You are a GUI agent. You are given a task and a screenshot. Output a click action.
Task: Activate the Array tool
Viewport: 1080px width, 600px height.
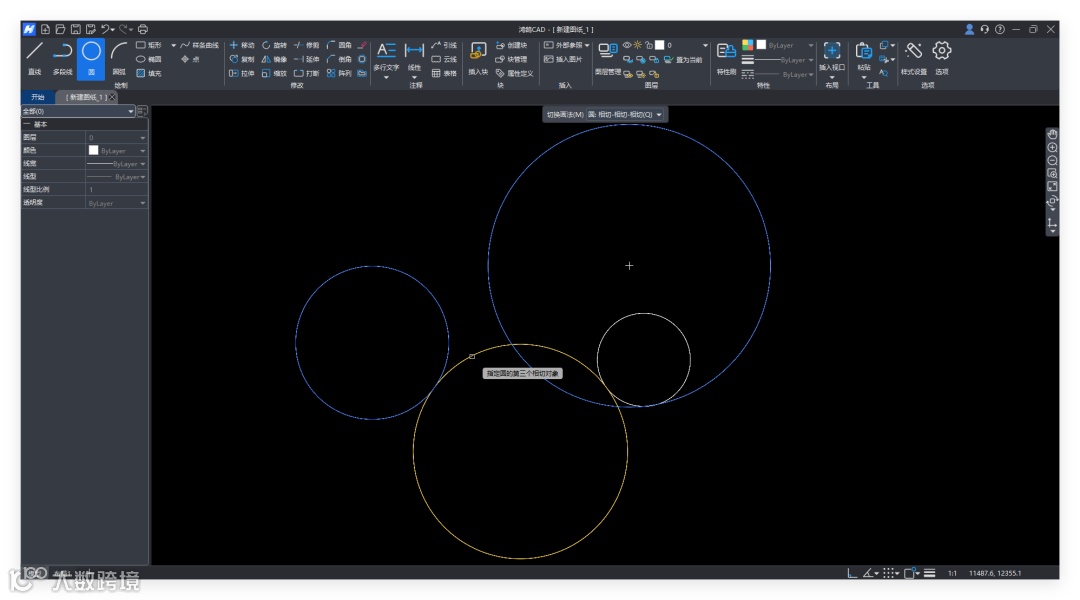tap(339, 73)
